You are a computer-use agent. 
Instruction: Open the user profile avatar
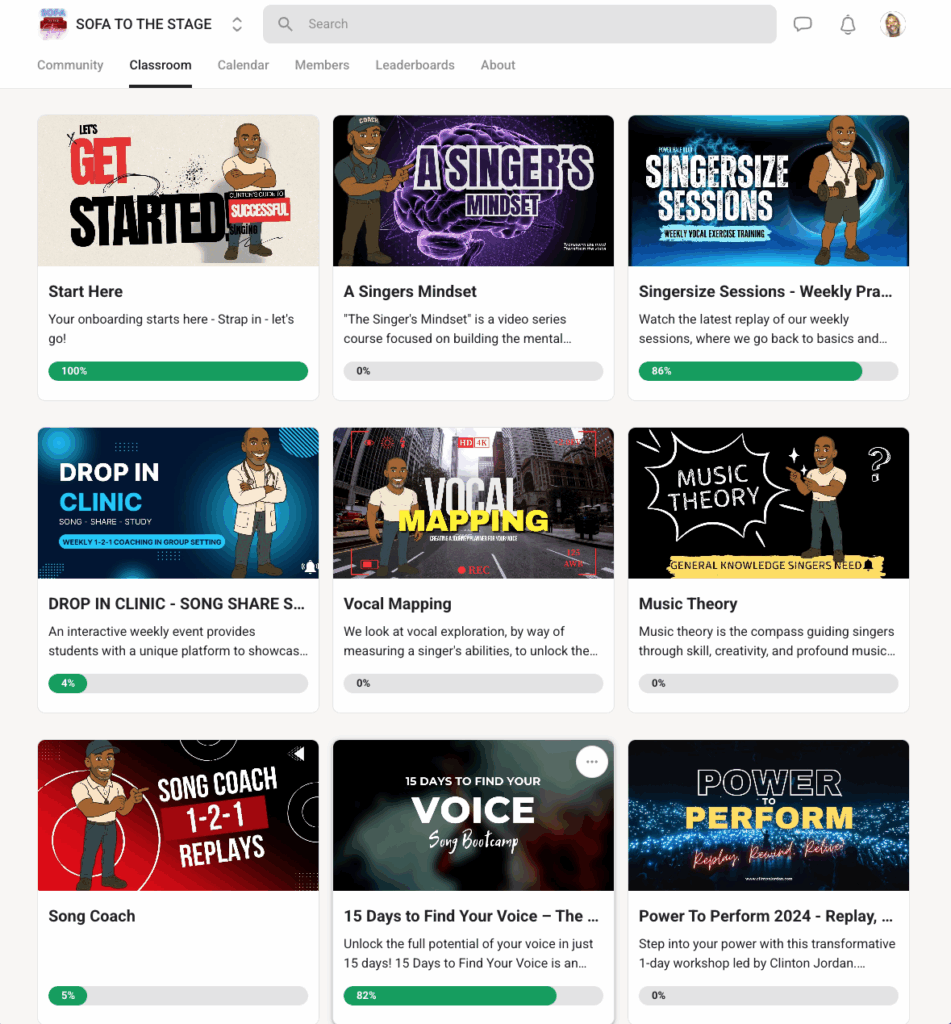[x=892, y=25]
